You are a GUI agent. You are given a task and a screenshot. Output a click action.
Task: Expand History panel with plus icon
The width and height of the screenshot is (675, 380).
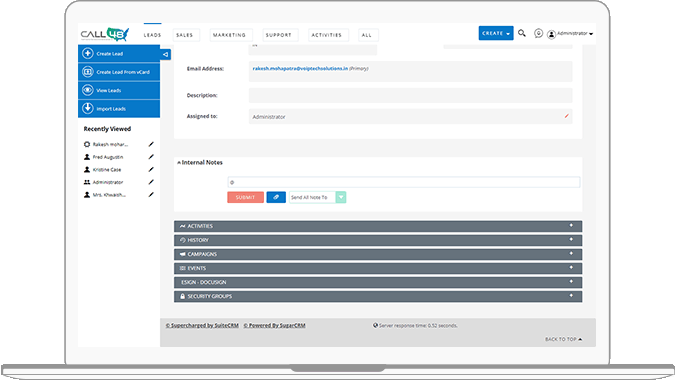tap(571, 239)
